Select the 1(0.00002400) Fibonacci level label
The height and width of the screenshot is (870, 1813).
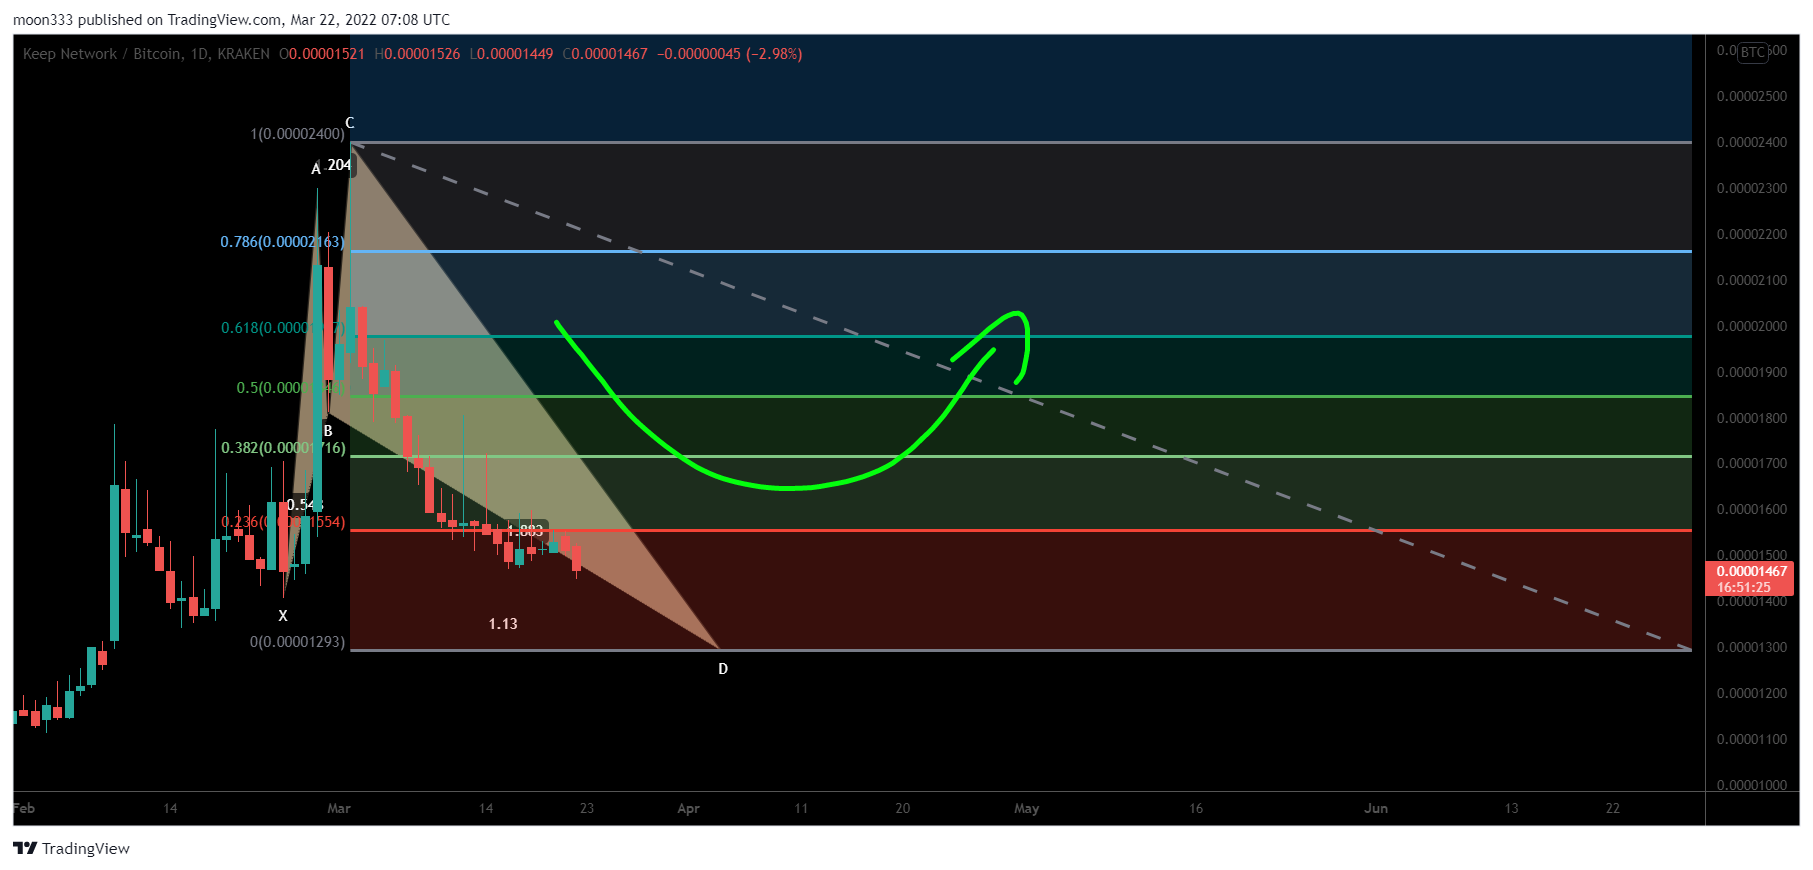(x=297, y=134)
